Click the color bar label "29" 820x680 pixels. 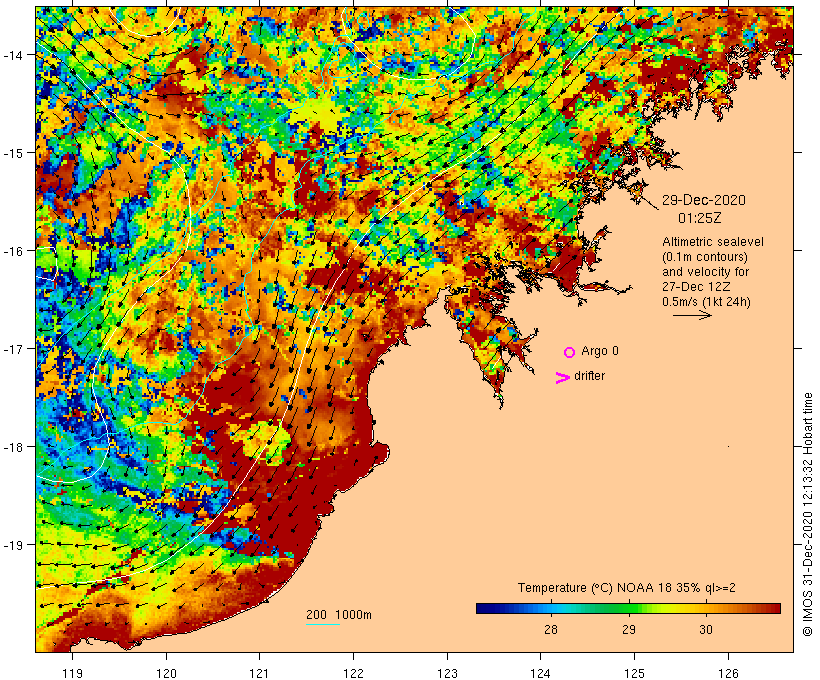click(x=629, y=629)
